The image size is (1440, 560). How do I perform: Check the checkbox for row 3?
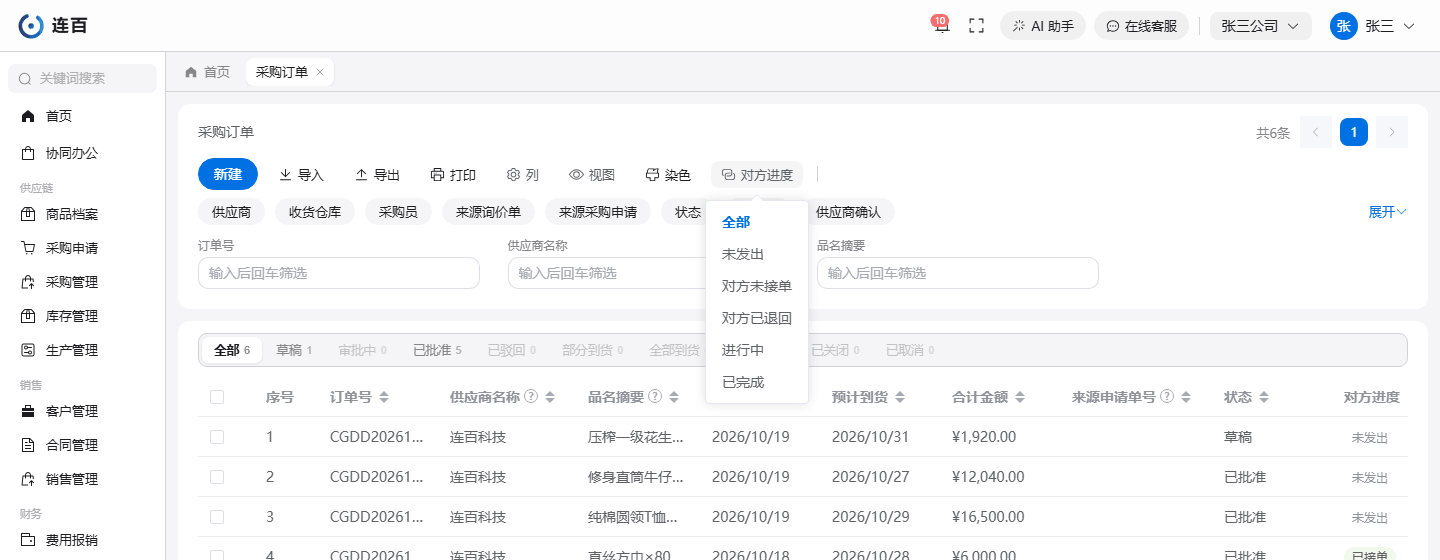217,517
